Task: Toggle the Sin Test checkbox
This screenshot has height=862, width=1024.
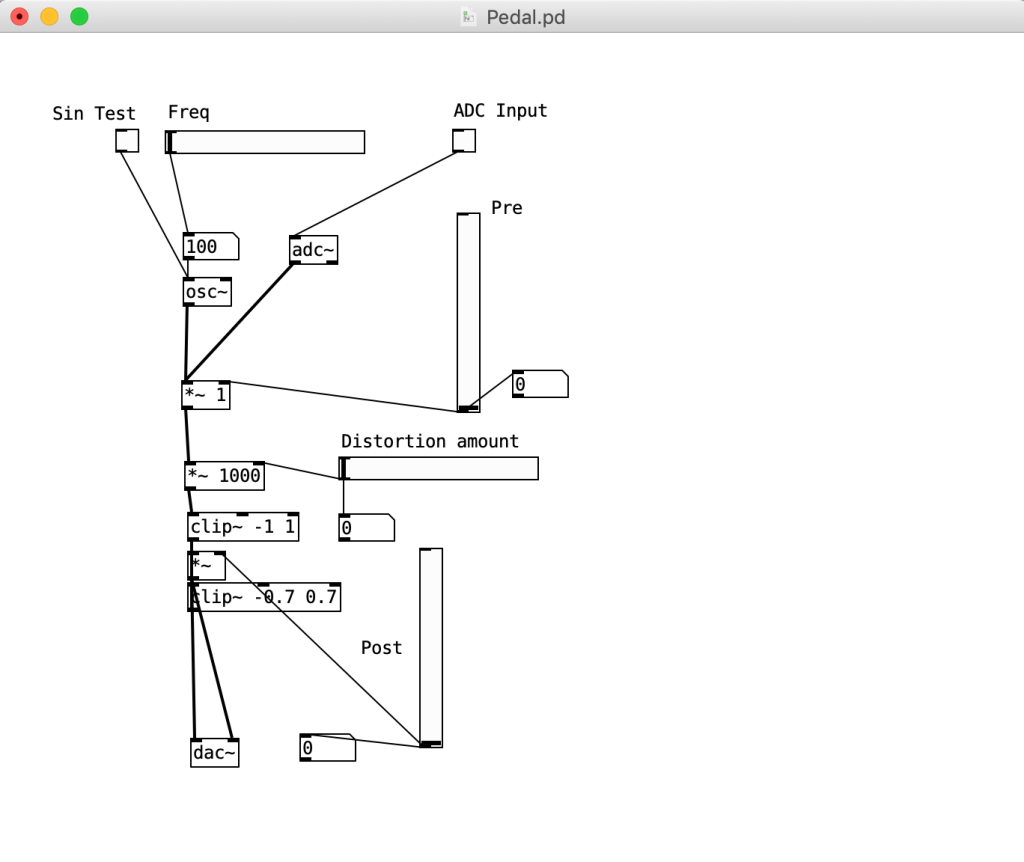Action: coord(127,141)
